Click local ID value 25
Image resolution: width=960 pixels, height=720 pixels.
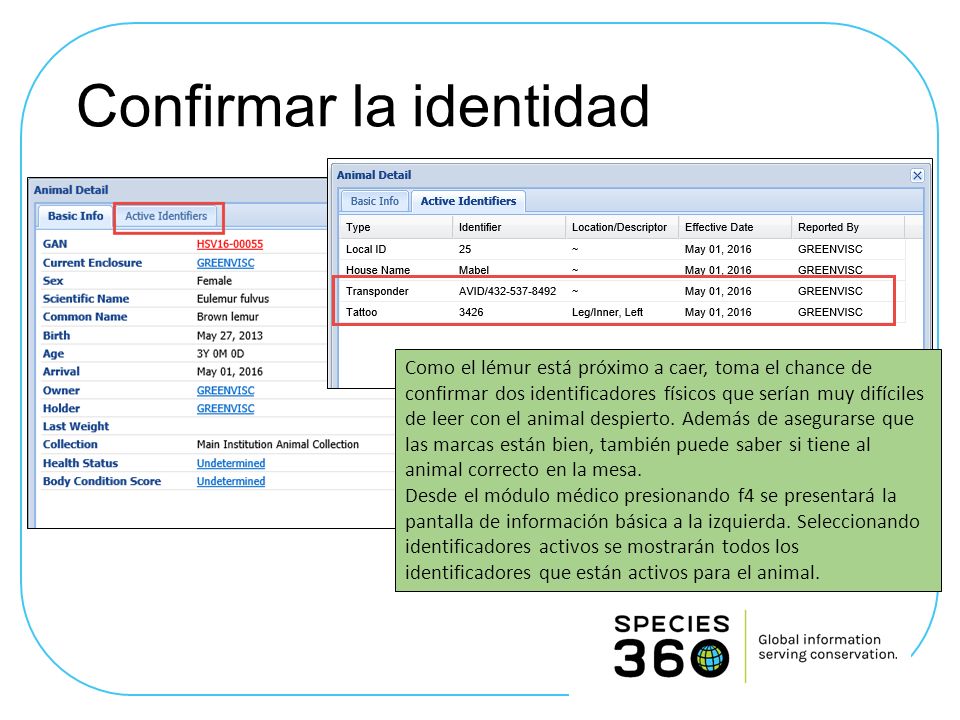click(x=465, y=249)
